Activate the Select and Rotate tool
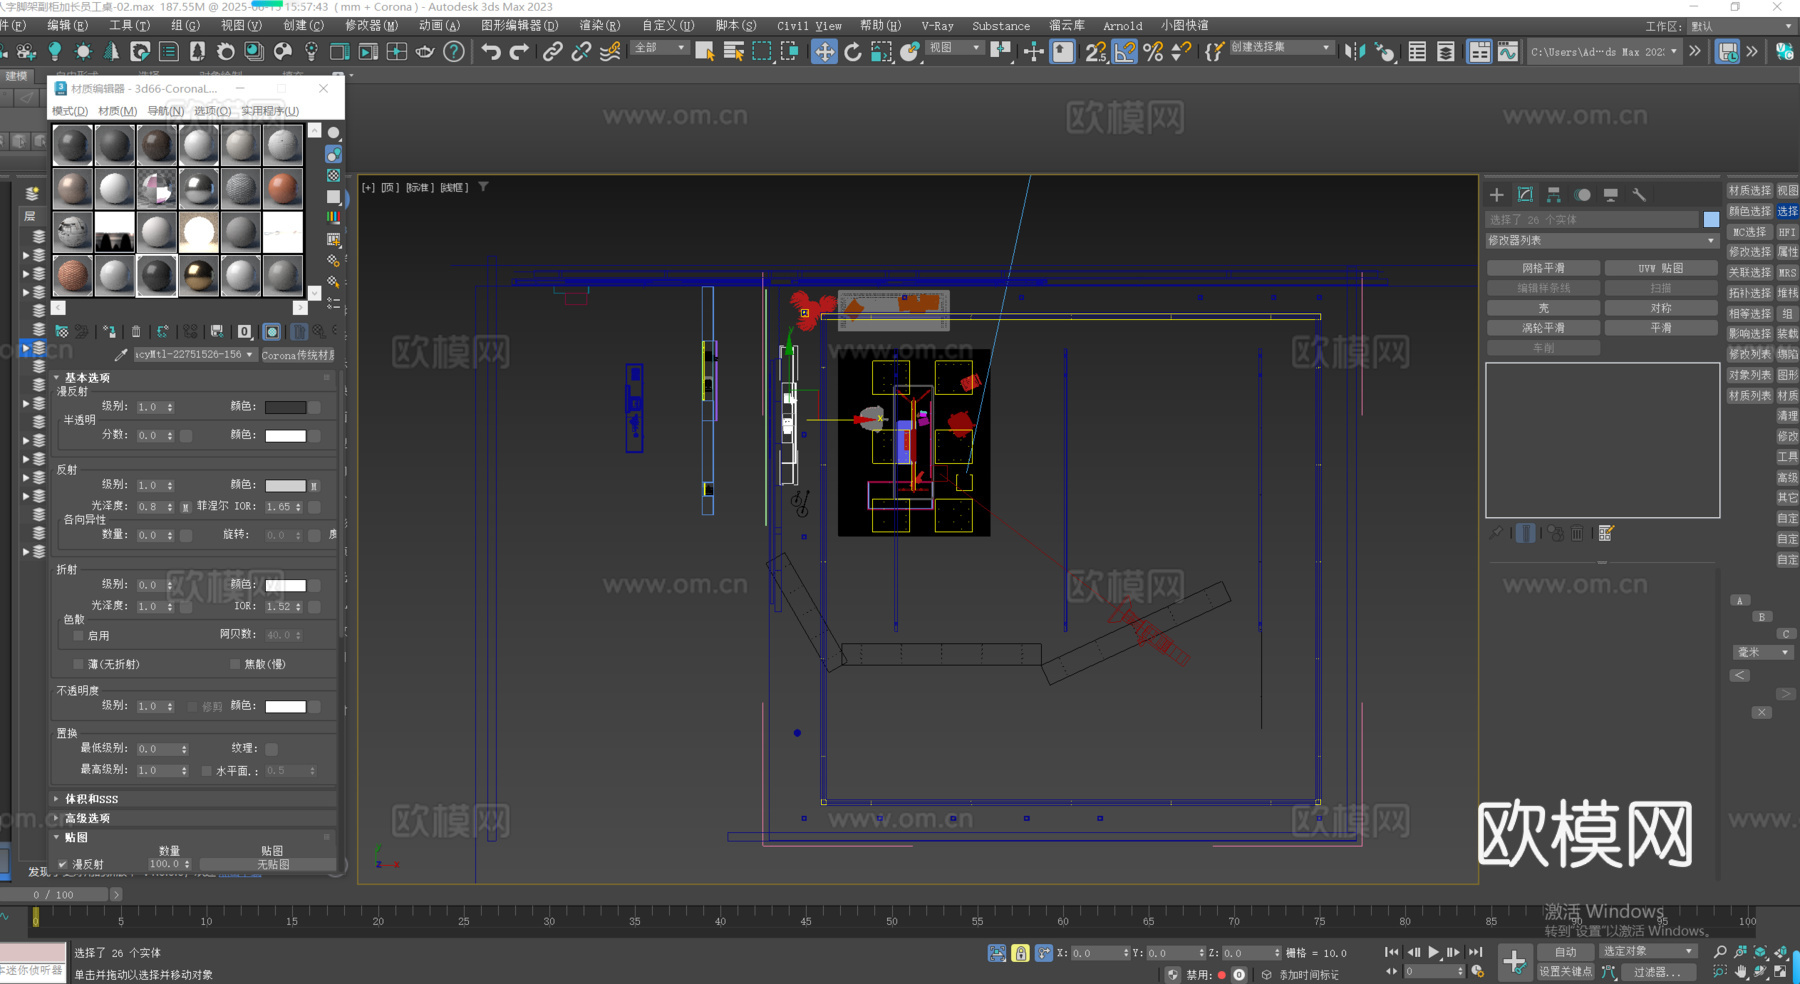1800x984 pixels. click(x=852, y=51)
